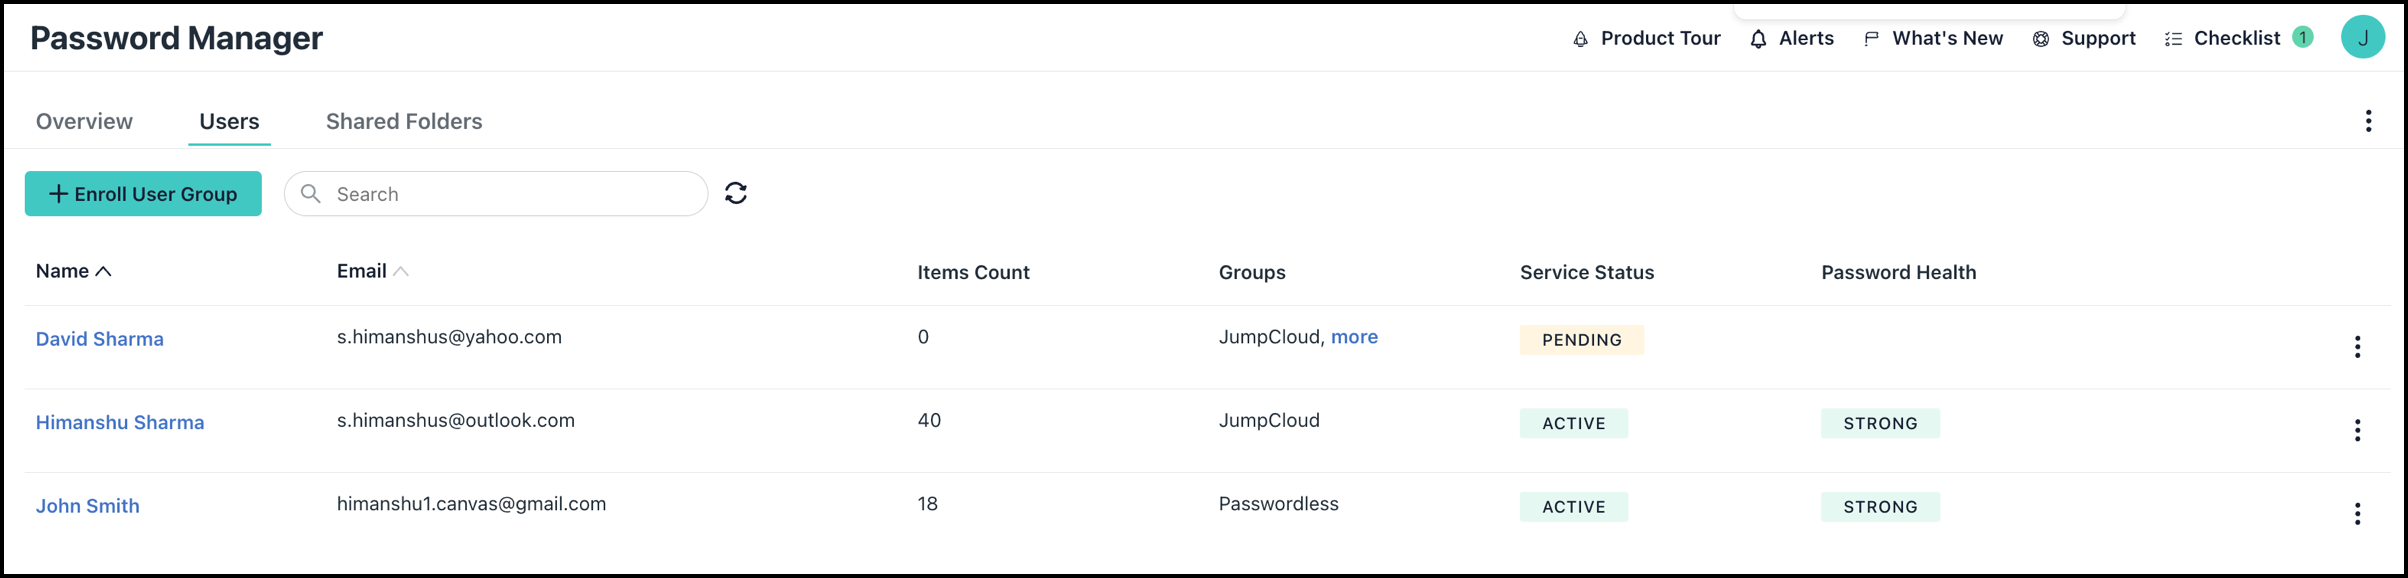The image size is (2408, 578).
Task: Open Himanshu Sharma user profile link
Action: (120, 422)
